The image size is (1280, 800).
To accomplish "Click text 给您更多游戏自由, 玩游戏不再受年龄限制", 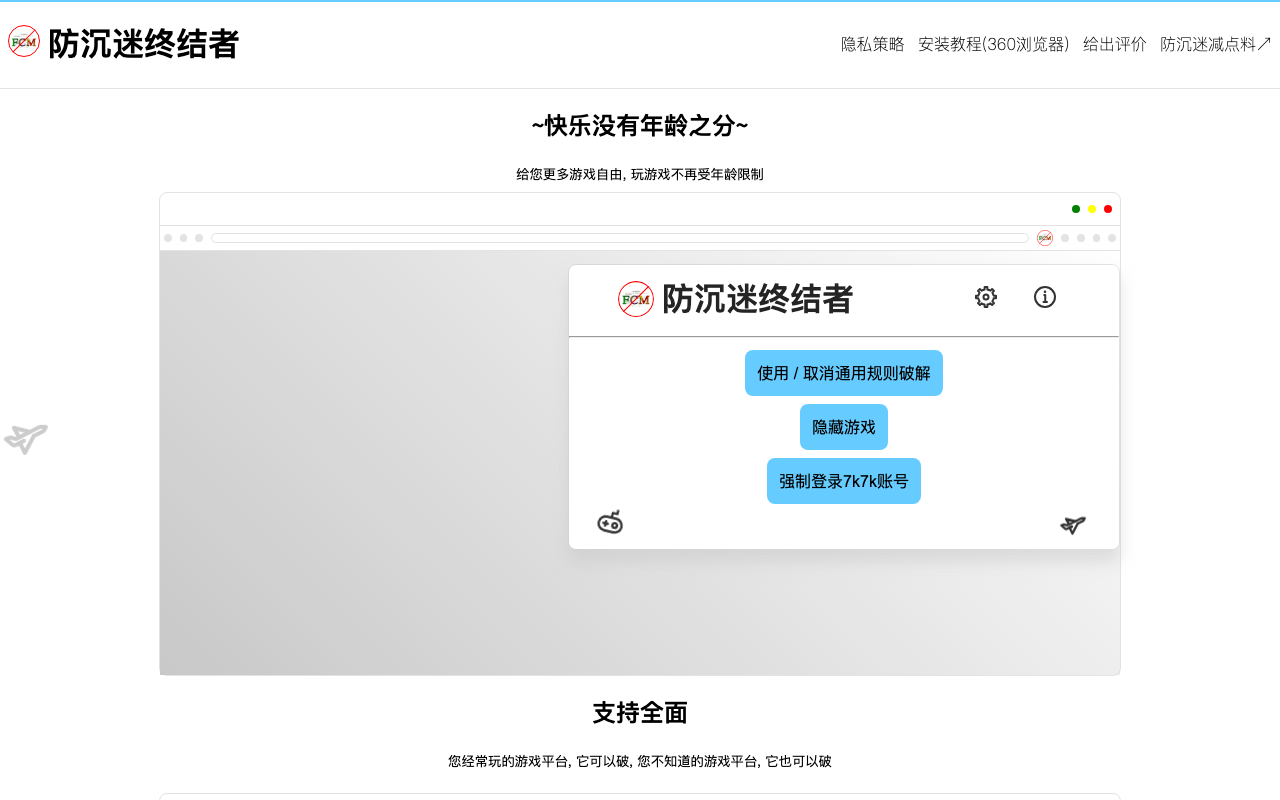I will [640, 174].
